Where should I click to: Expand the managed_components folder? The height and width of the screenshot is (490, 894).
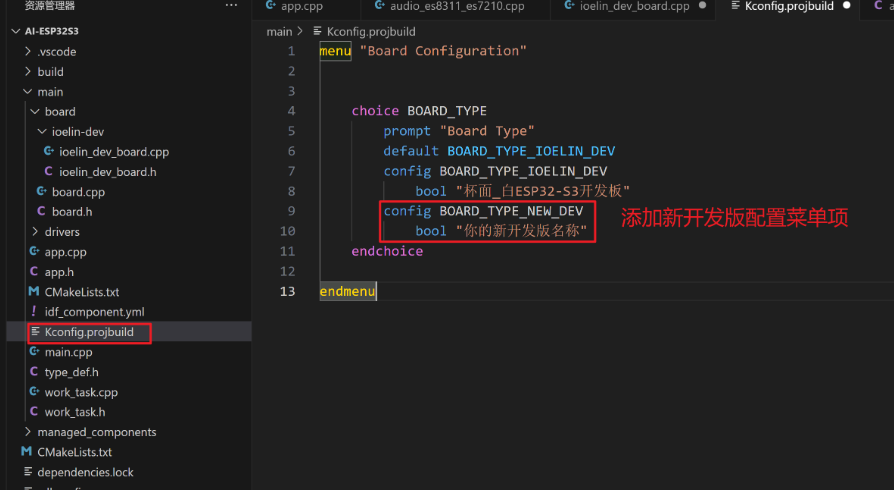tap(28, 432)
